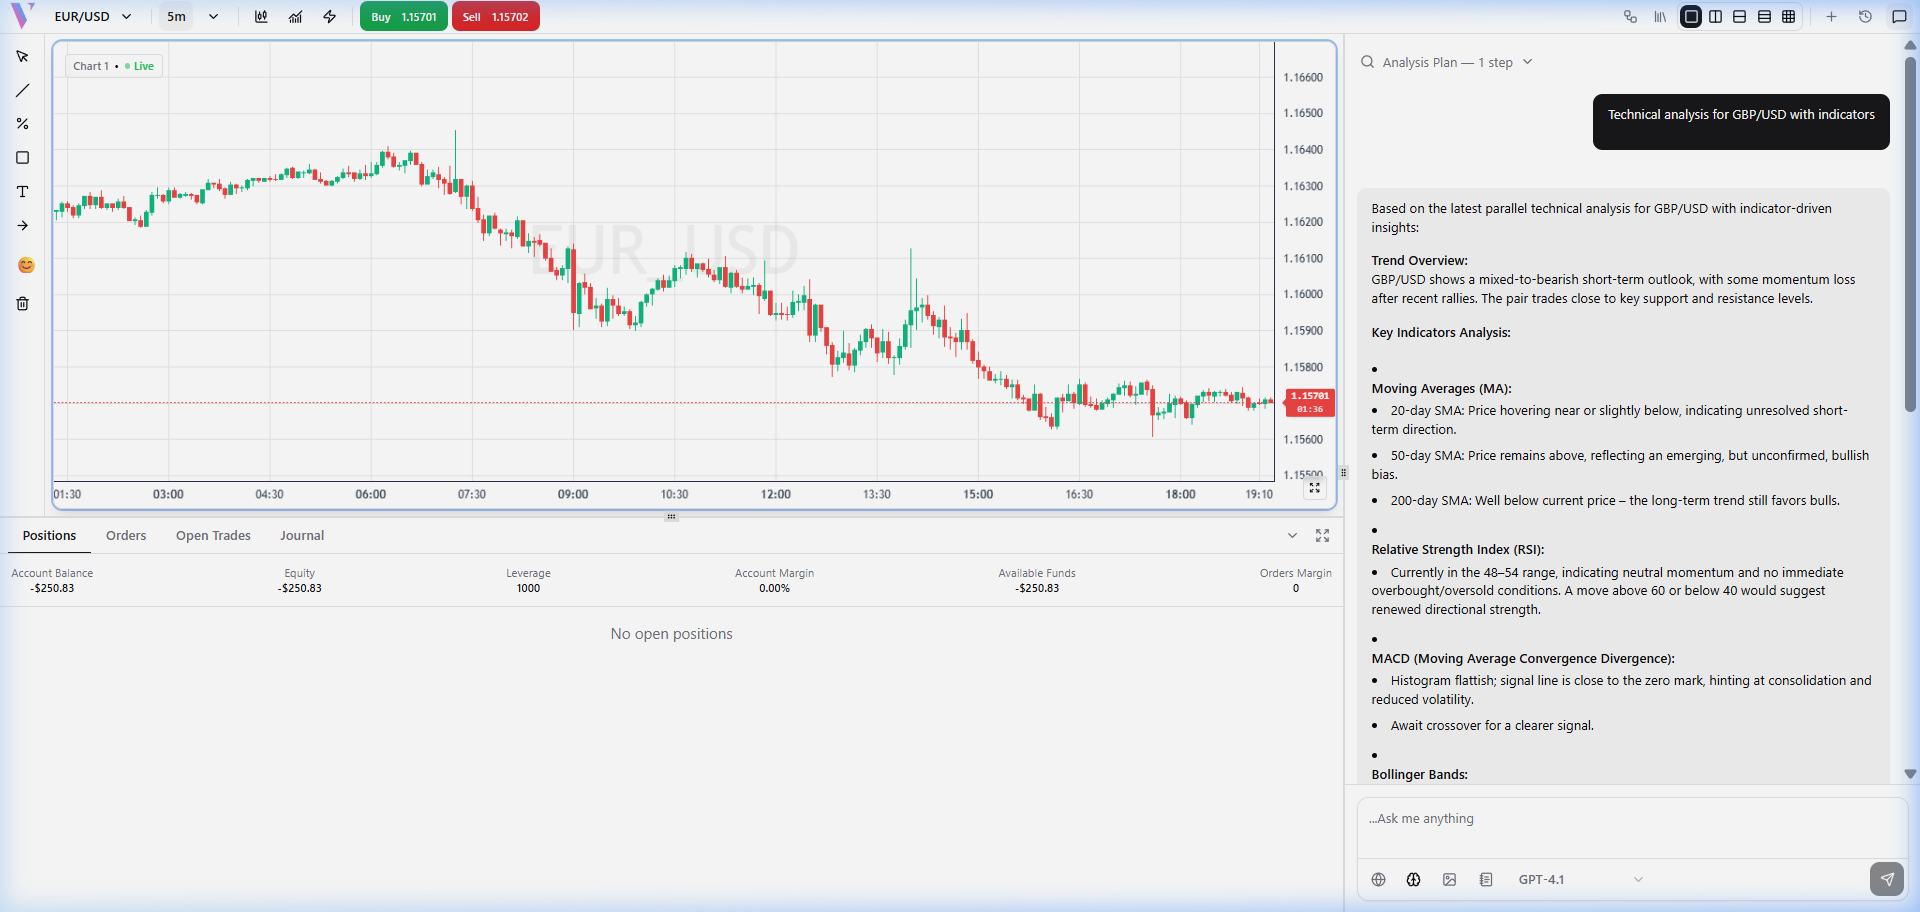Open the candlestick chart type icon

[261, 17]
